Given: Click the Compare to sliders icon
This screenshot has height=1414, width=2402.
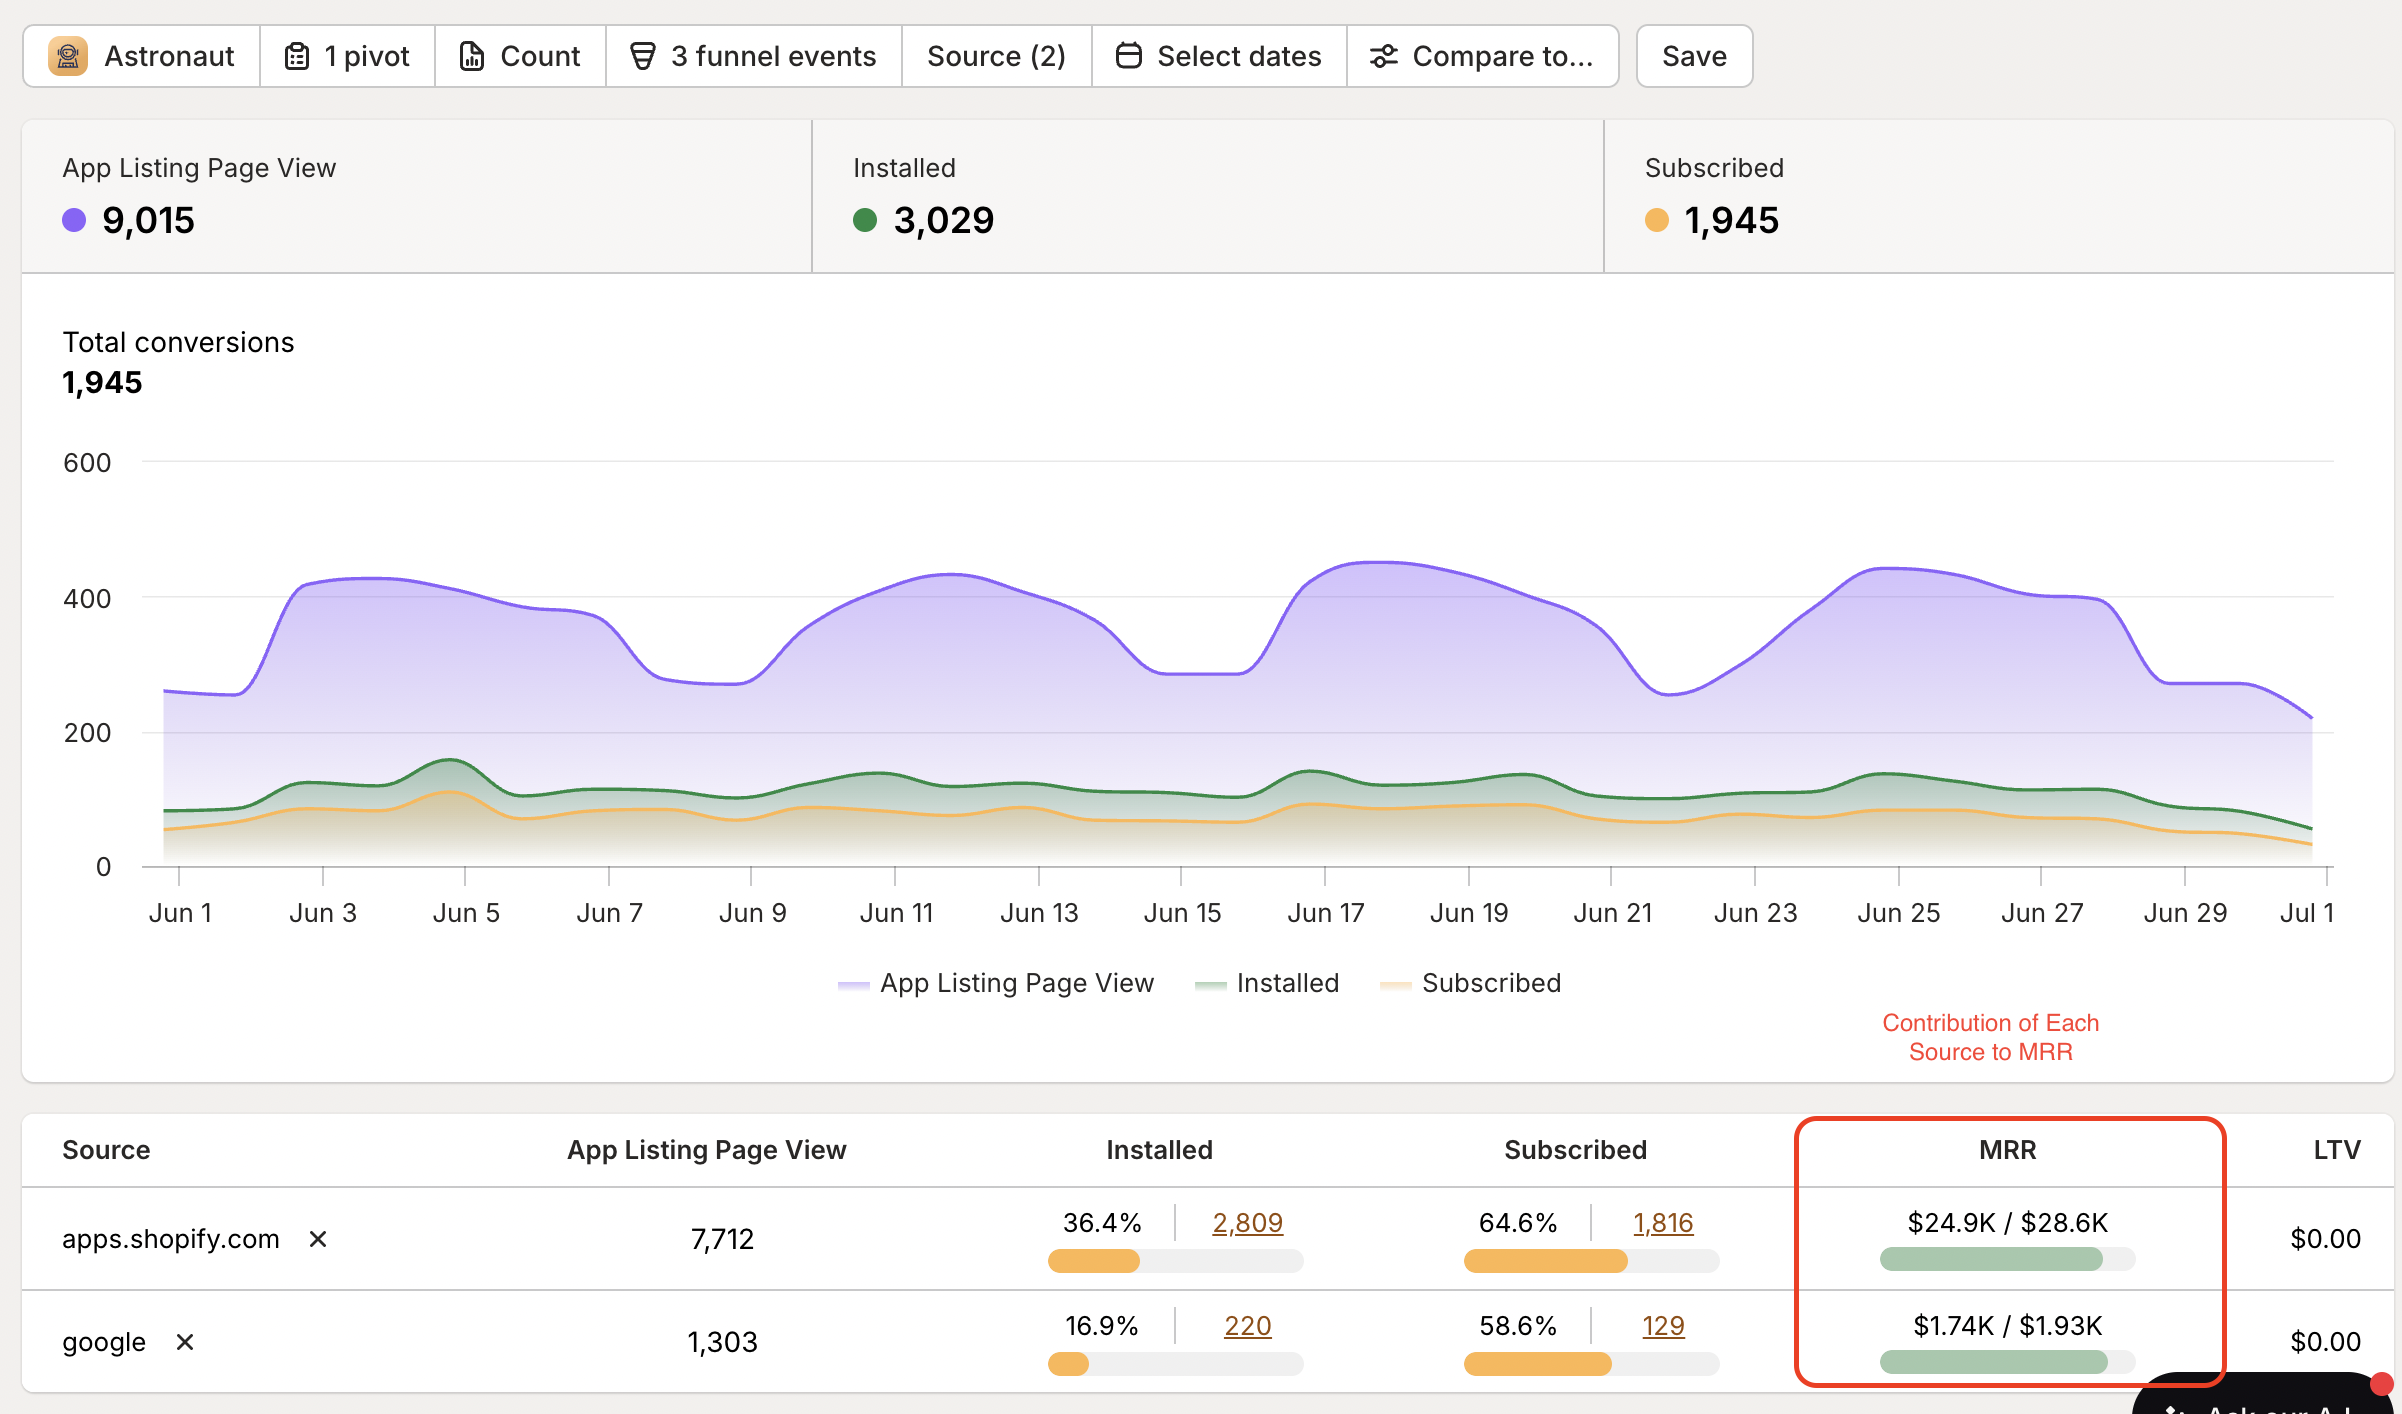Looking at the screenshot, I should tap(1384, 56).
